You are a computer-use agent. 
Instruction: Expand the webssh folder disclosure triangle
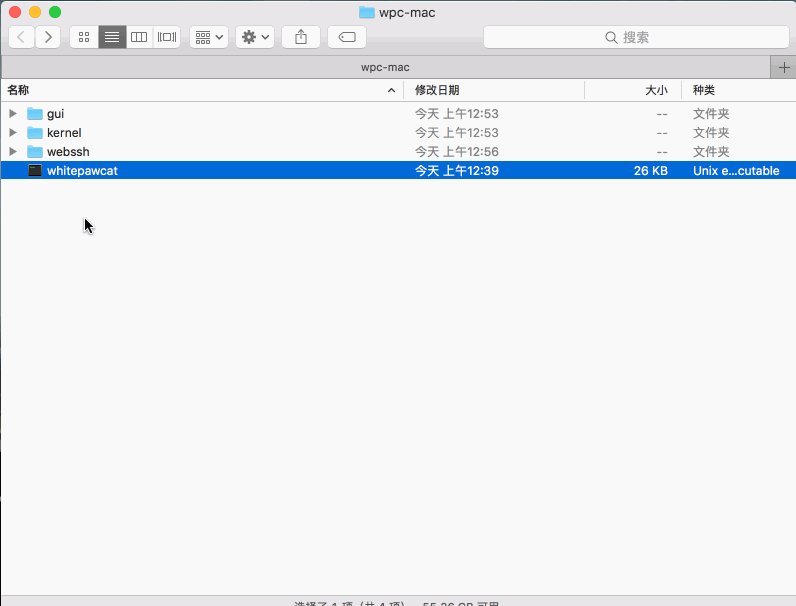click(x=13, y=151)
